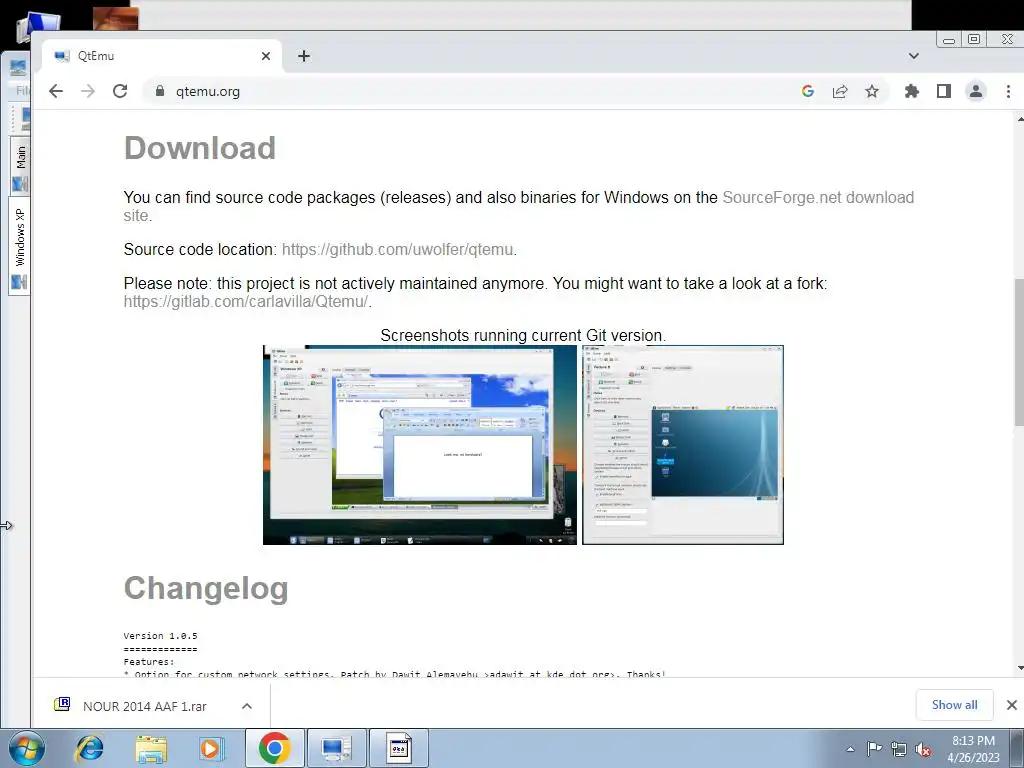Viewport: 1024px width, 768px height.
Task: Click the Version 1.0.5 text
Action: tap(160, 635)
